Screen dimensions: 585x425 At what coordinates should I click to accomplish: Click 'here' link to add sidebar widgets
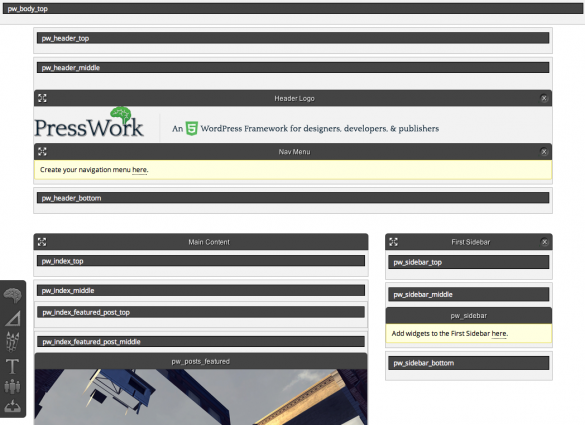tap(499, 334)
